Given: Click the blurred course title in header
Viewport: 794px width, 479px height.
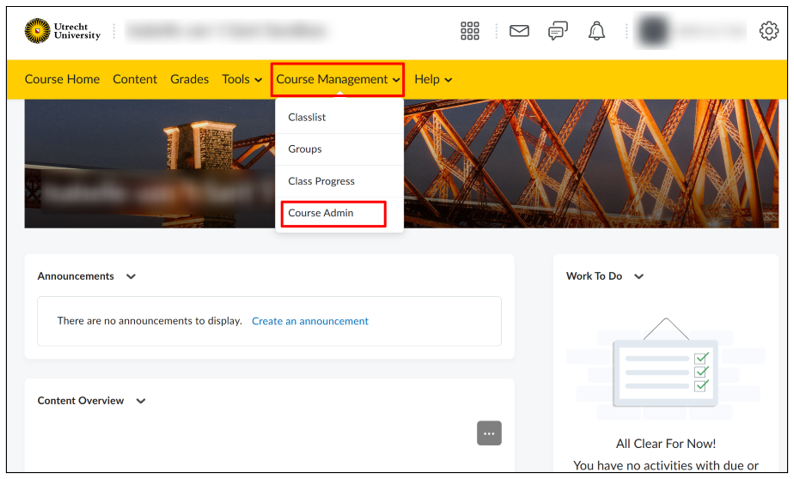Looking at the screenshot, I should (226, 31).
